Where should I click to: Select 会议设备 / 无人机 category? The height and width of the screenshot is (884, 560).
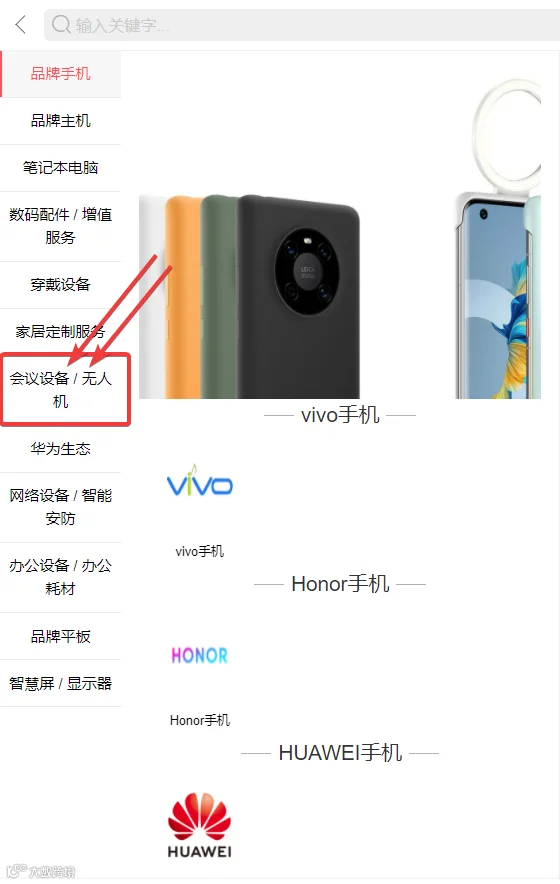tap(60, 390)
